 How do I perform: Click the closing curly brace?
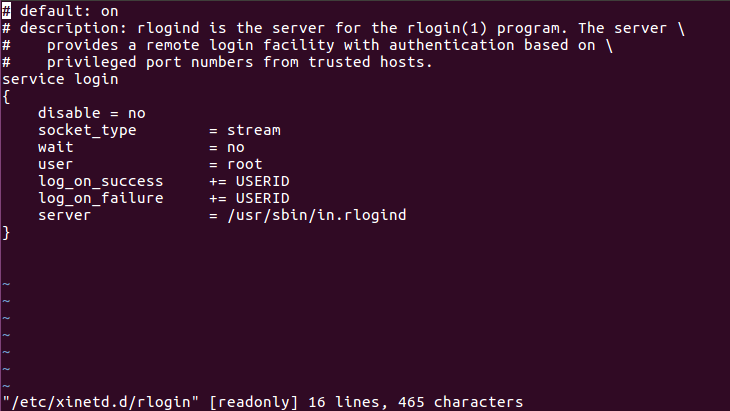coord(7,232)
